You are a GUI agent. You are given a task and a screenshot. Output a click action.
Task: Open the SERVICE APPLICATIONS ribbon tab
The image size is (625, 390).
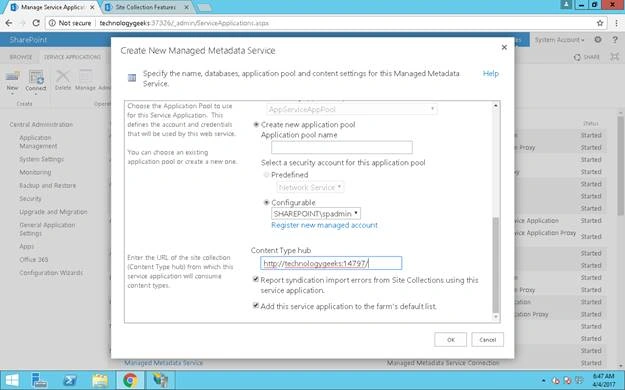coord(72,57)
